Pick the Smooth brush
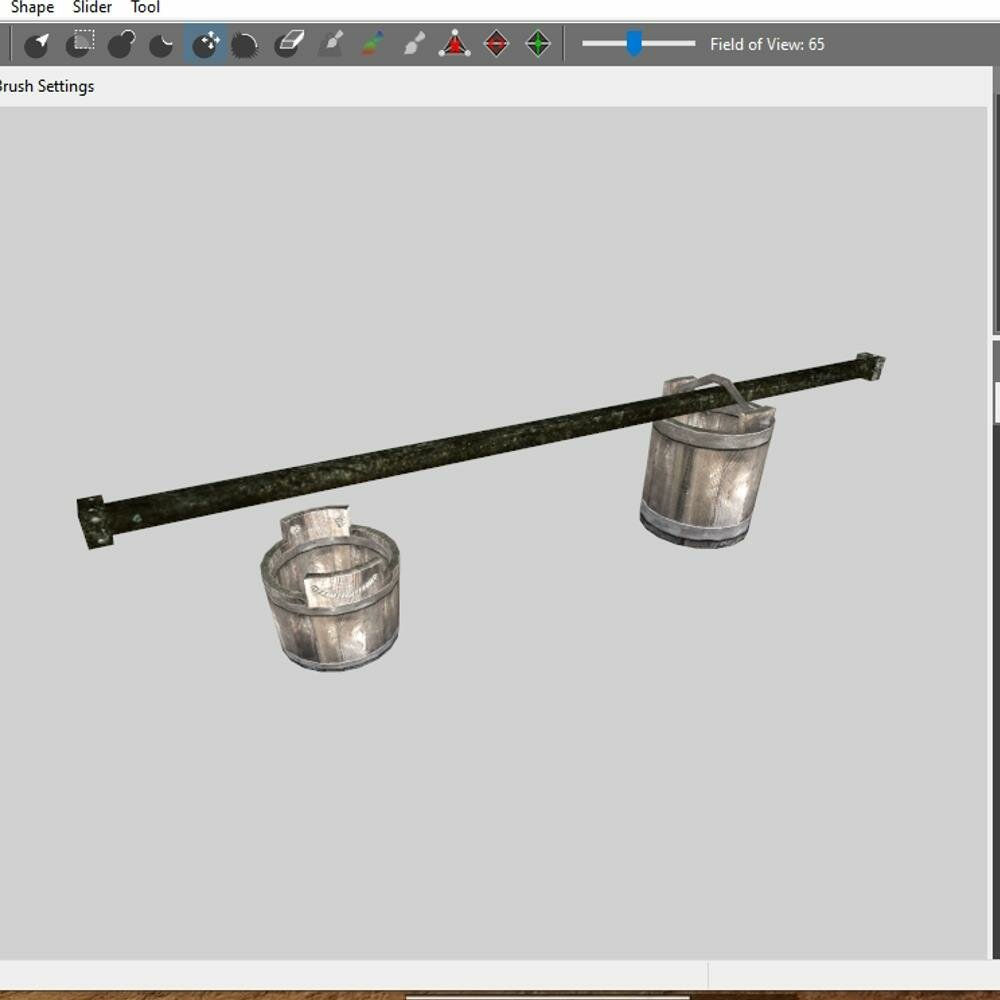Viewport: 1000px width, 1000px height. tap(245, 44)
